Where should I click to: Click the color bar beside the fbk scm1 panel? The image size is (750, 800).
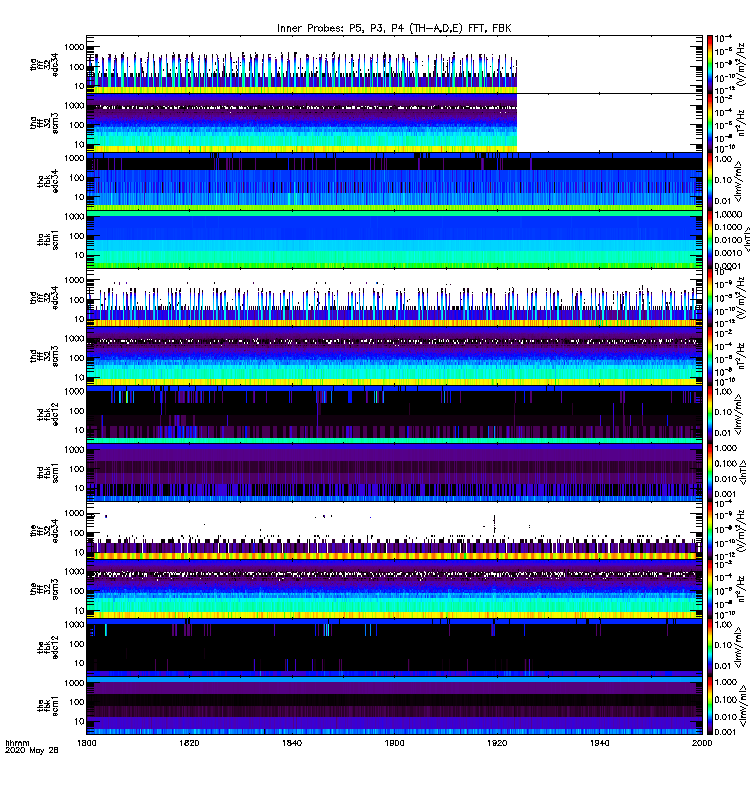709,705
